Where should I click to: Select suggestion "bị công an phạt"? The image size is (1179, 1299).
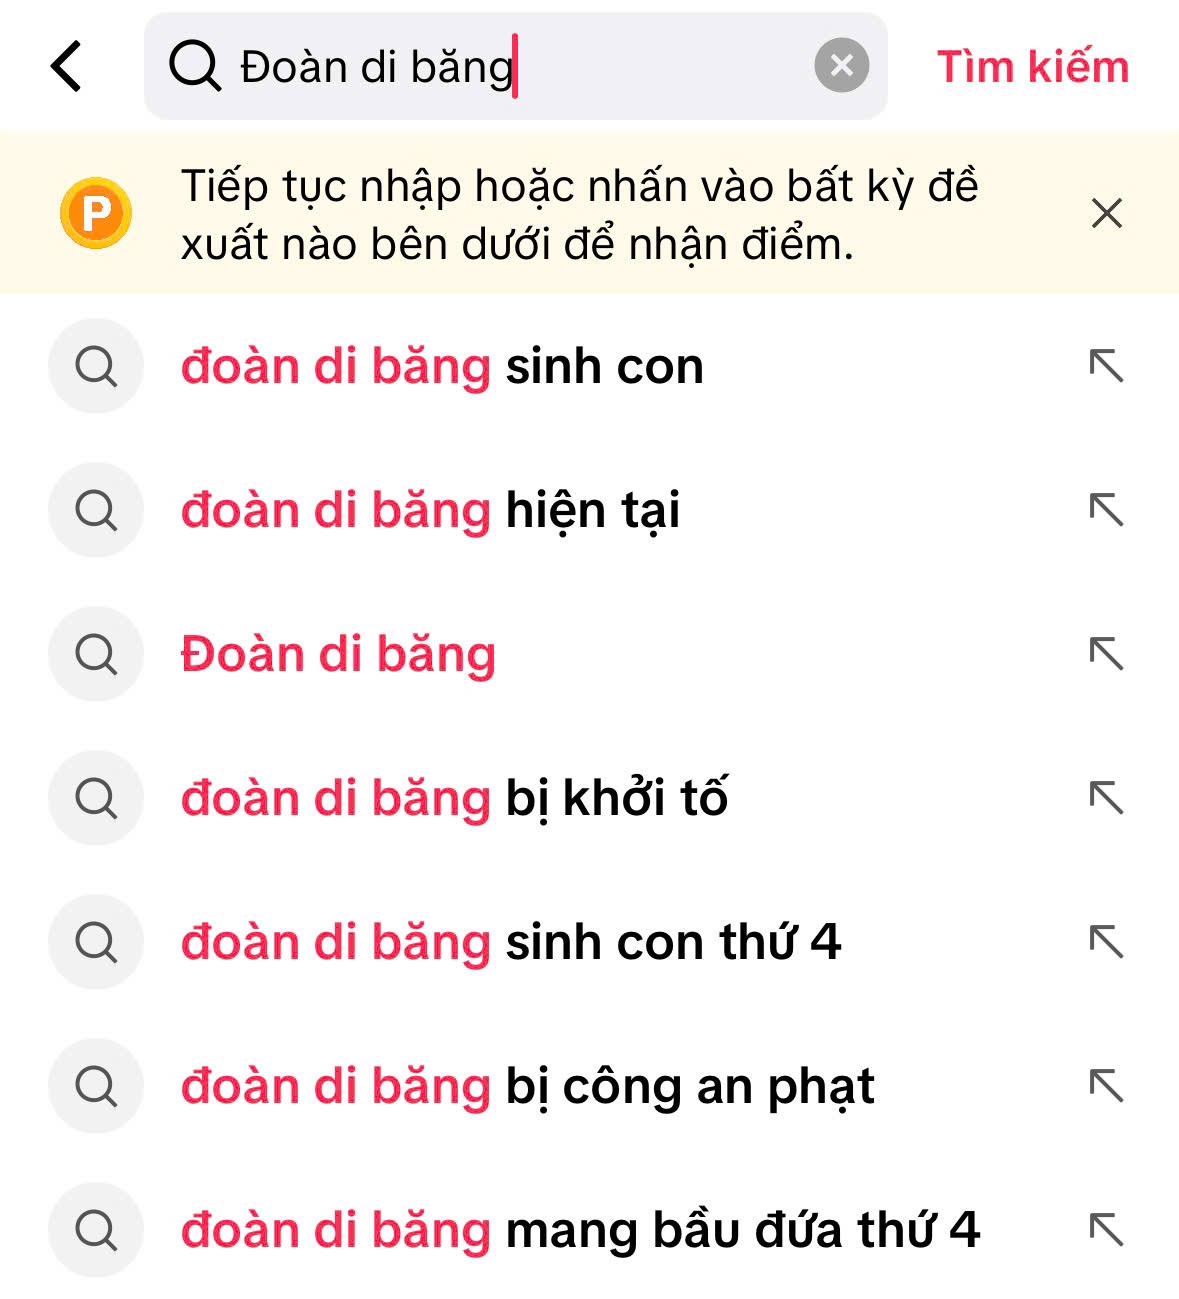[527, 1087]
